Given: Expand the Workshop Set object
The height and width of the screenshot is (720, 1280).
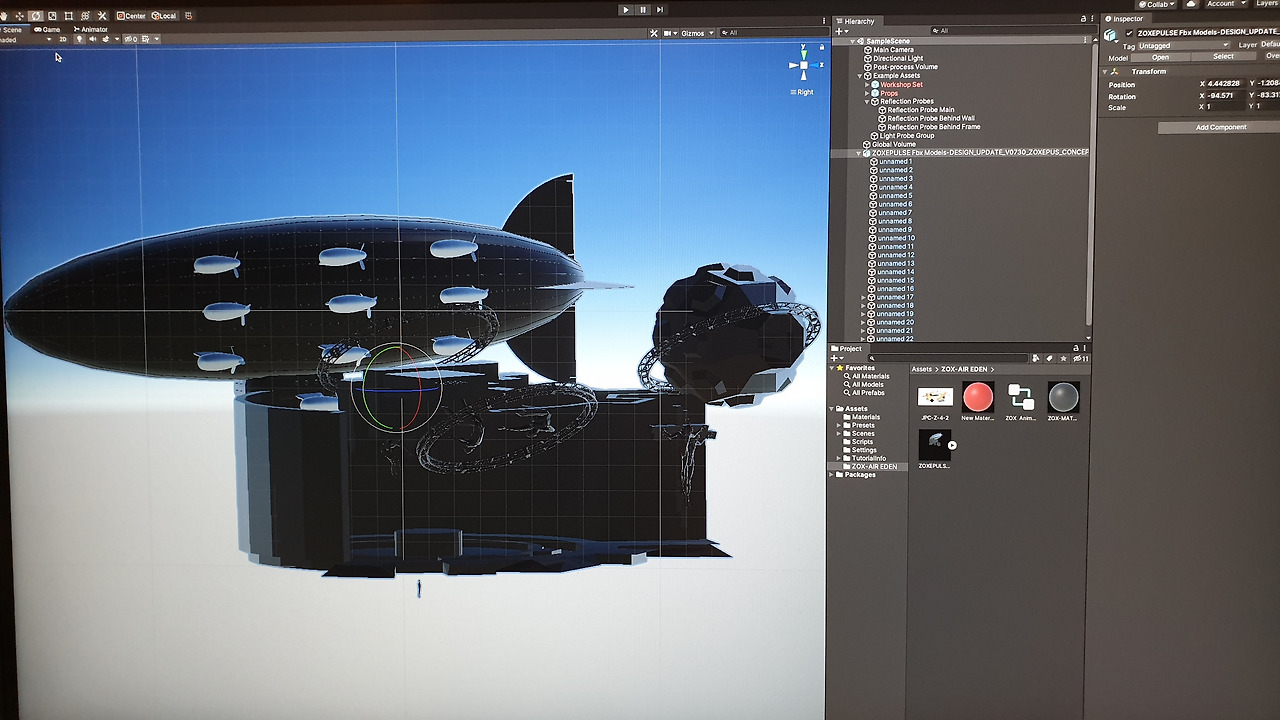Looking at the screenshot, I should [x=867, y=85].
